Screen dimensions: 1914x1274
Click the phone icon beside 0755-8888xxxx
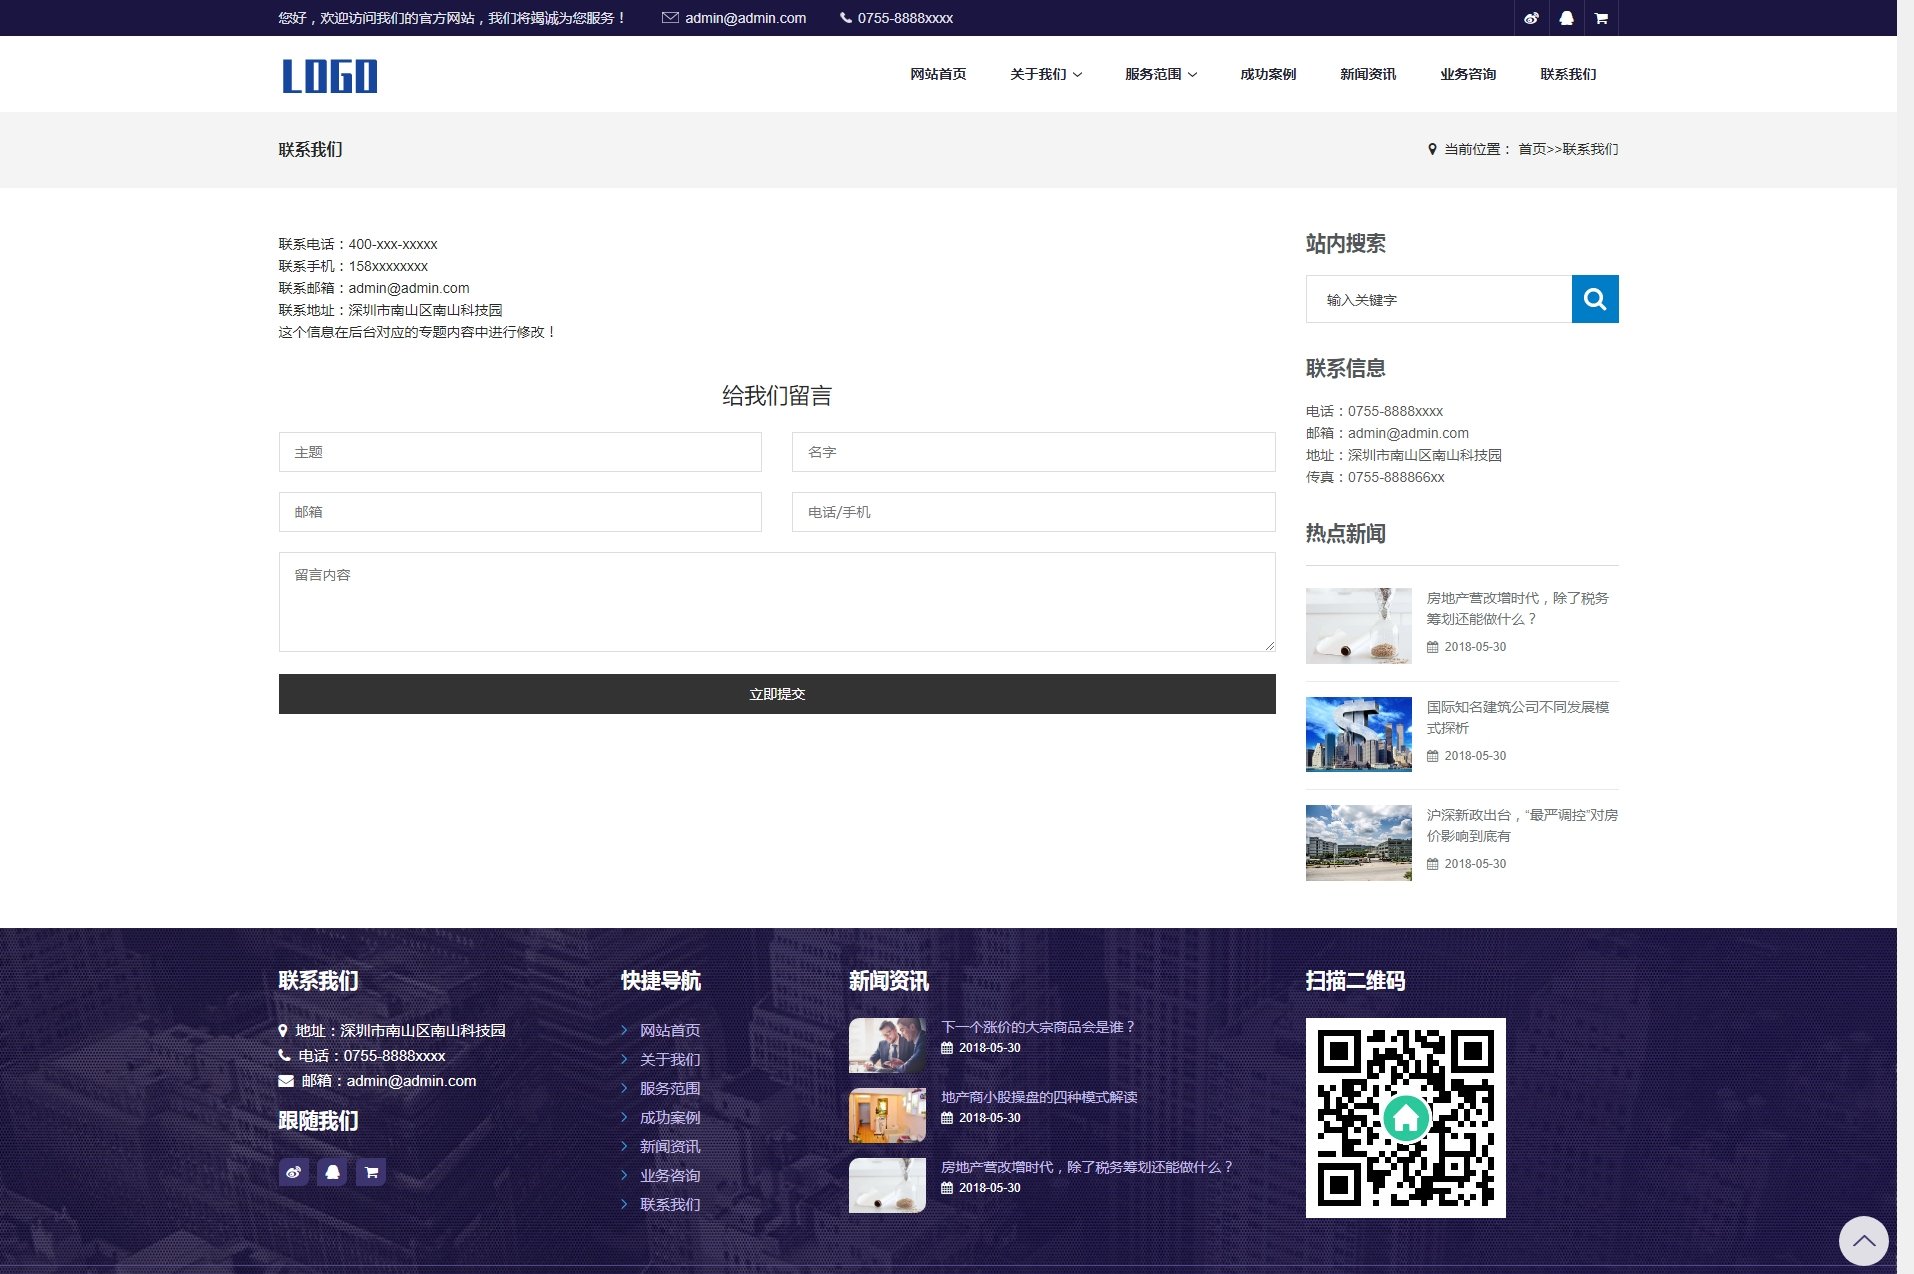point(845,17)
